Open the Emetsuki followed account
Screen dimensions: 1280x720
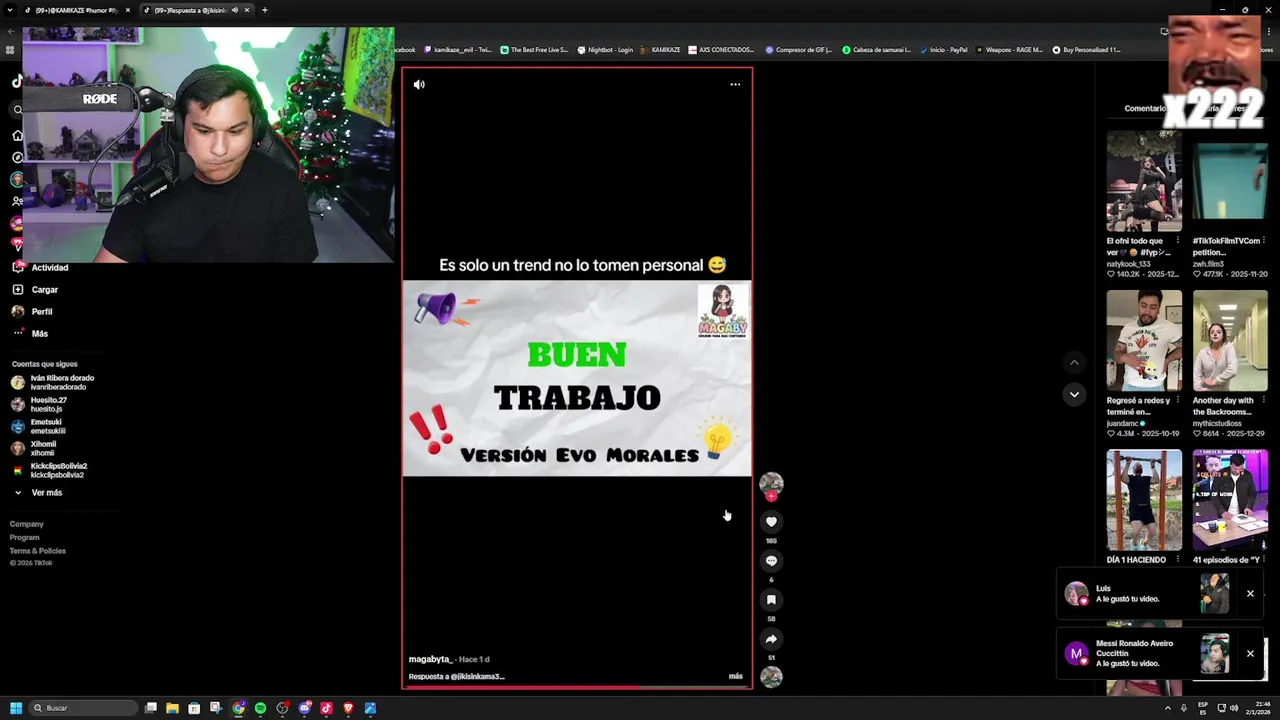[x=38, y=426]
